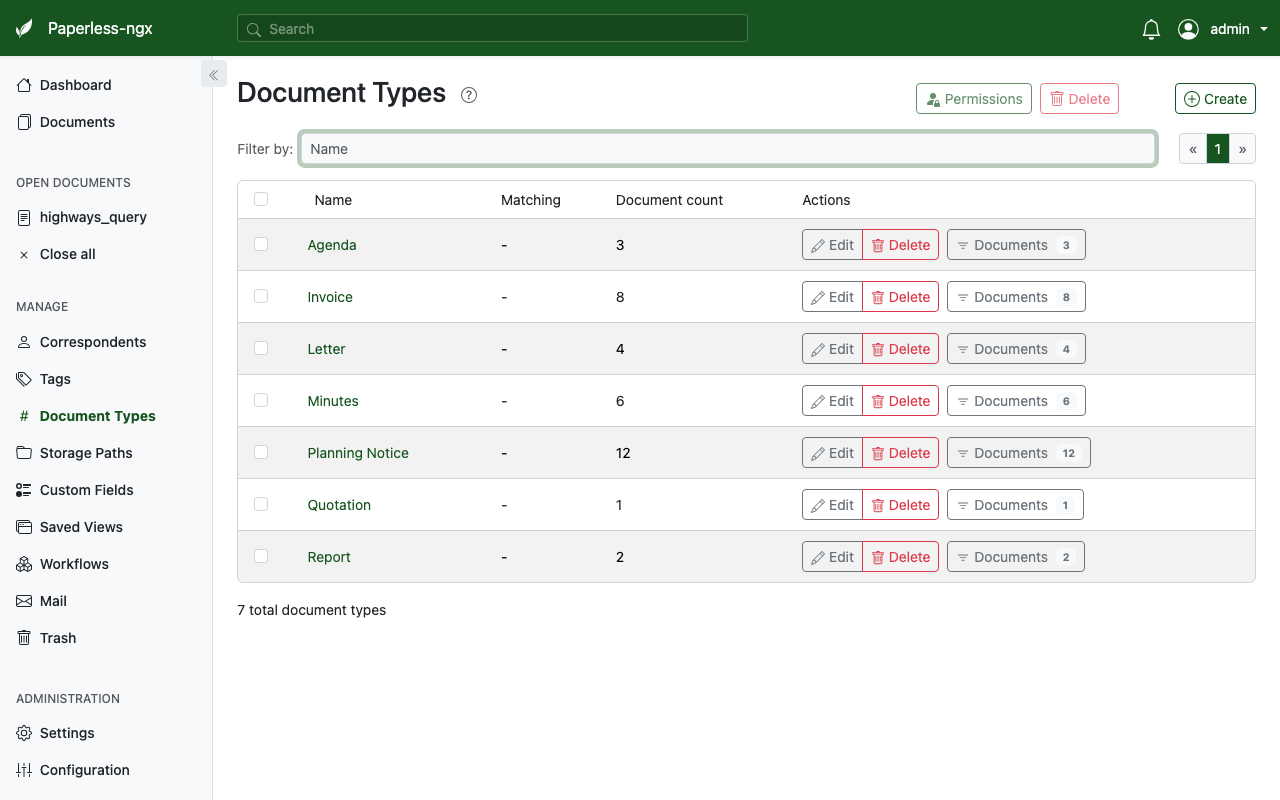Click the top bulk Delete button
Viewport: 1280px width, 800px height.
(1079, 98)
